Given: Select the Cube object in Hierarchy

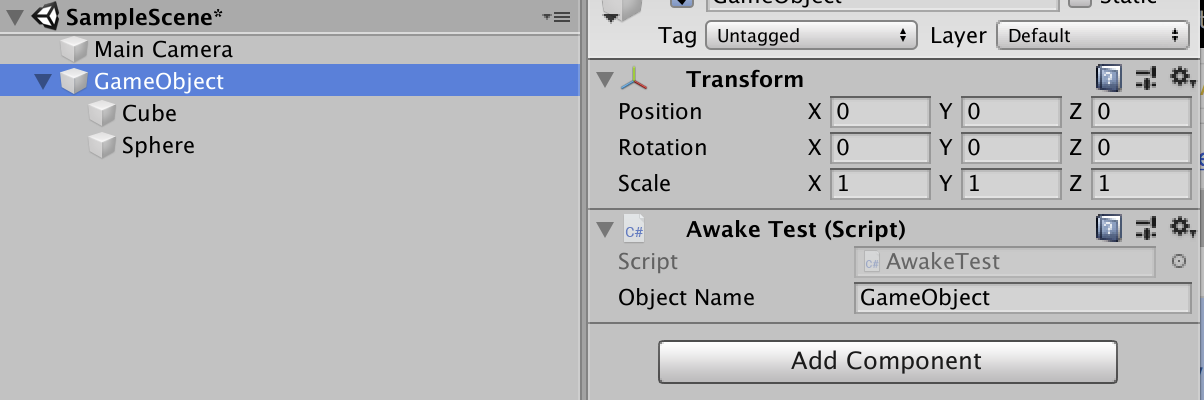Looking at the screenshot, I should [149, 114].
